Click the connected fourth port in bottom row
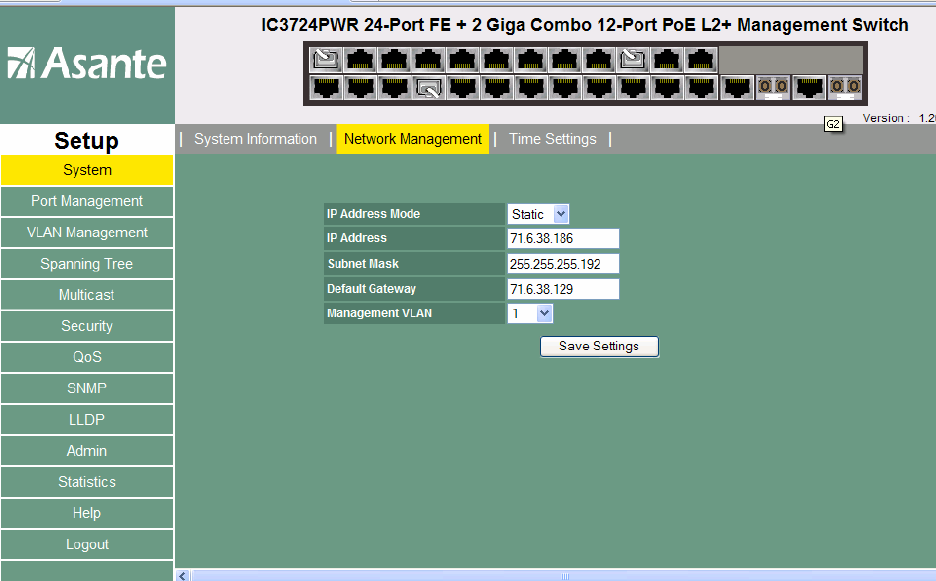Image resolution: width=936 pixels, height=581 pixels. pos(429,88)
